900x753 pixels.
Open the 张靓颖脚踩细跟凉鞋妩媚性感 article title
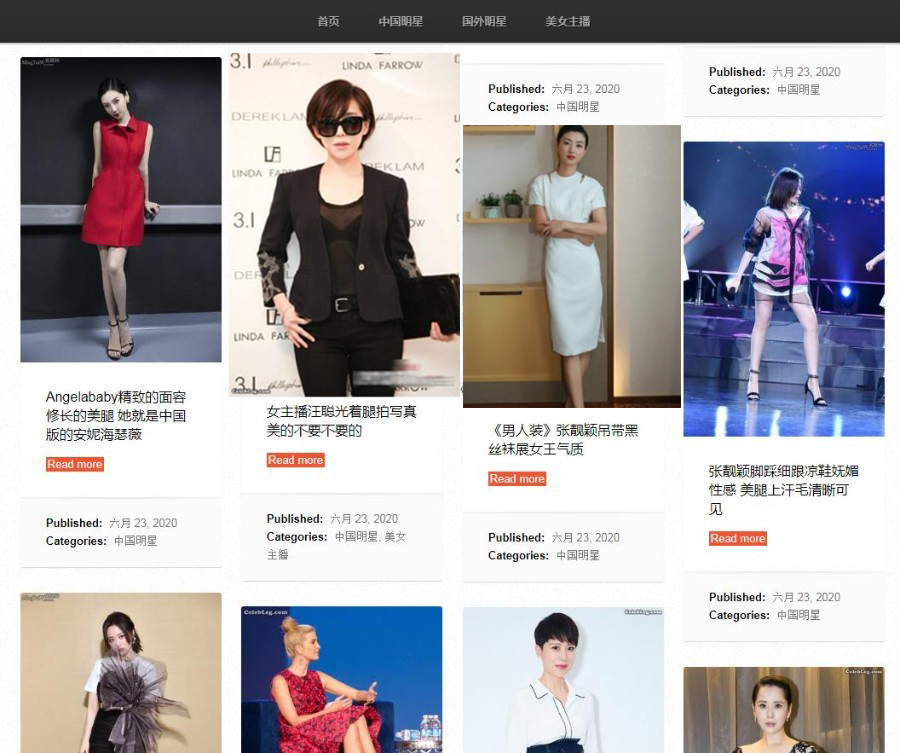tap(783, 490)
